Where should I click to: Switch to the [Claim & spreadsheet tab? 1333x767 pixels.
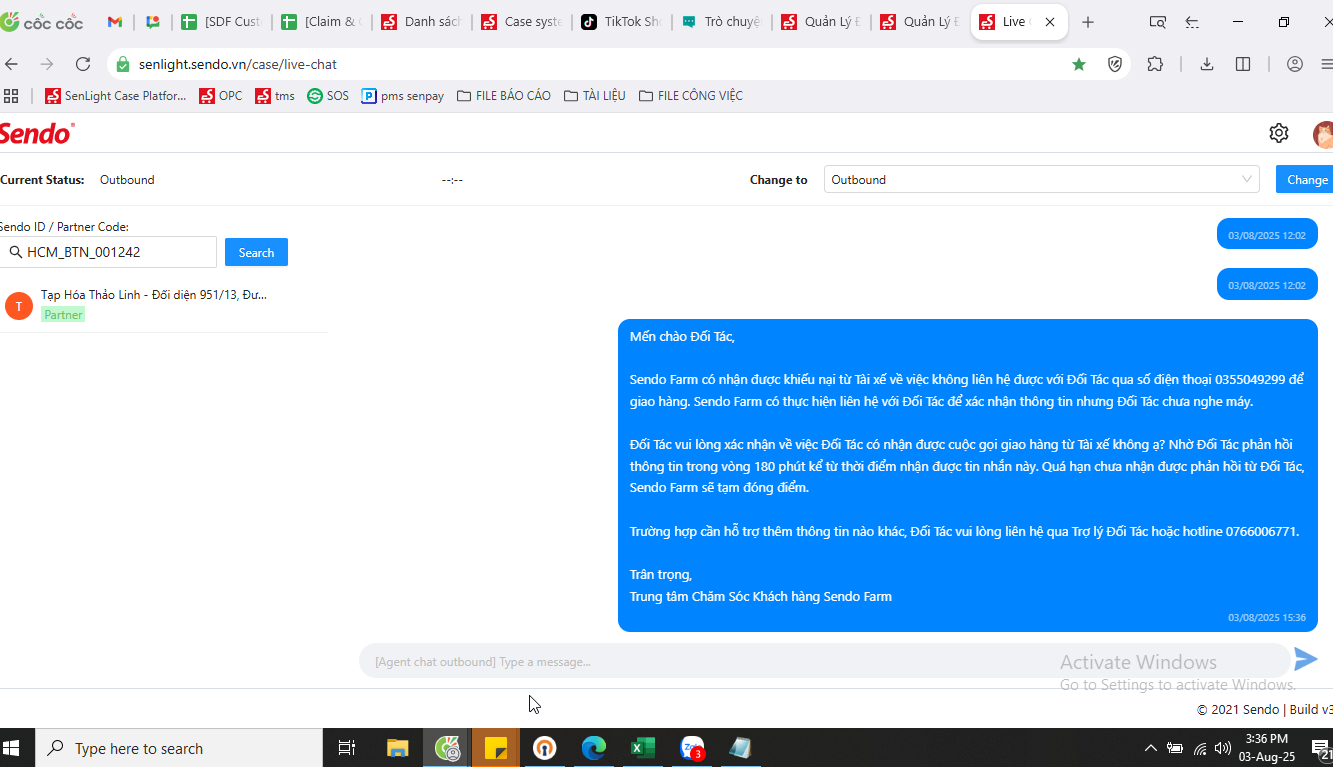(x=321, y=22)
